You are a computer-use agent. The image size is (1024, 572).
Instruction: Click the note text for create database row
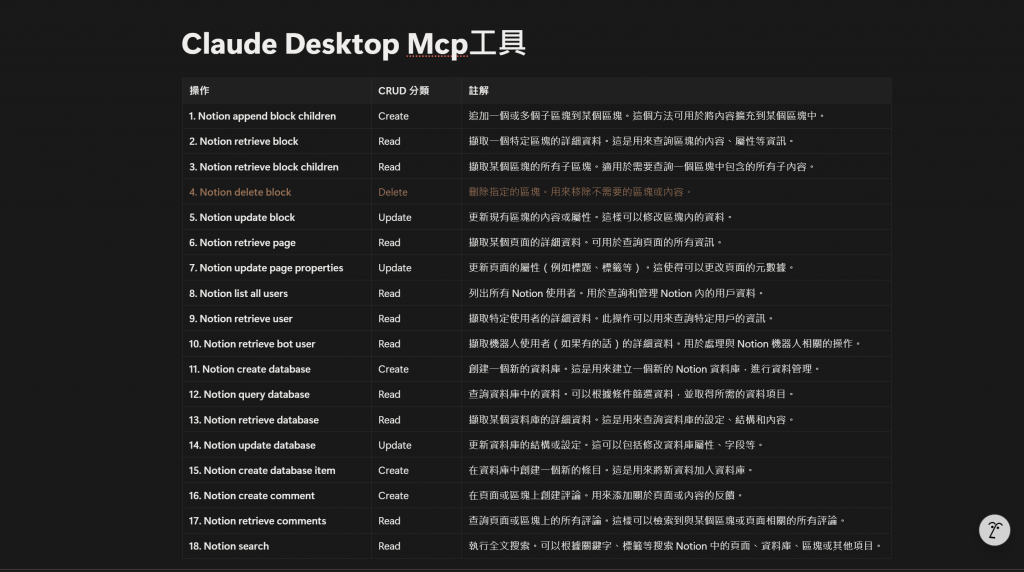point(644,369)
